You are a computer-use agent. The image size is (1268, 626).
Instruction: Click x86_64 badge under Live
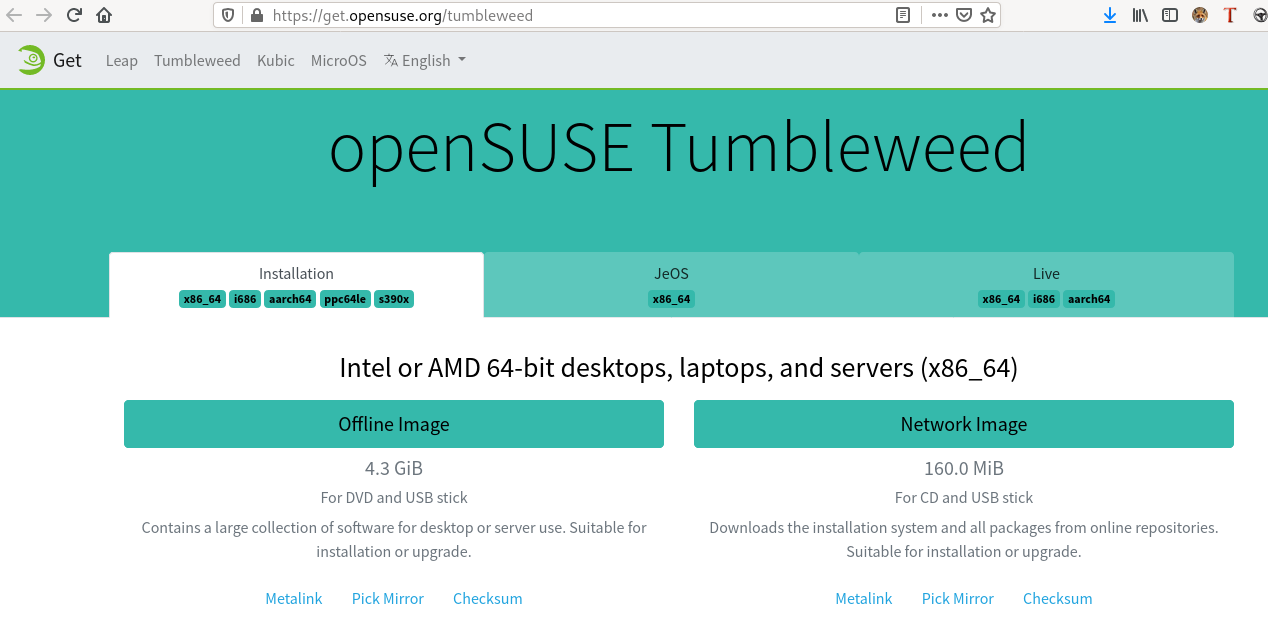click(1002, 299)
